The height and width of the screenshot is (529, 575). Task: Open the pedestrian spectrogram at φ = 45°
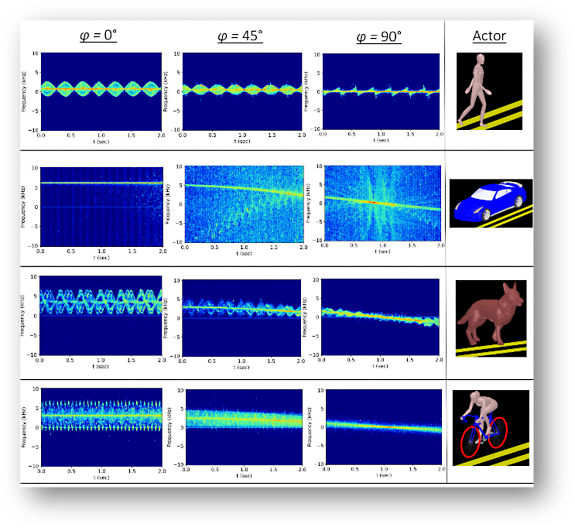pos(242,91)
